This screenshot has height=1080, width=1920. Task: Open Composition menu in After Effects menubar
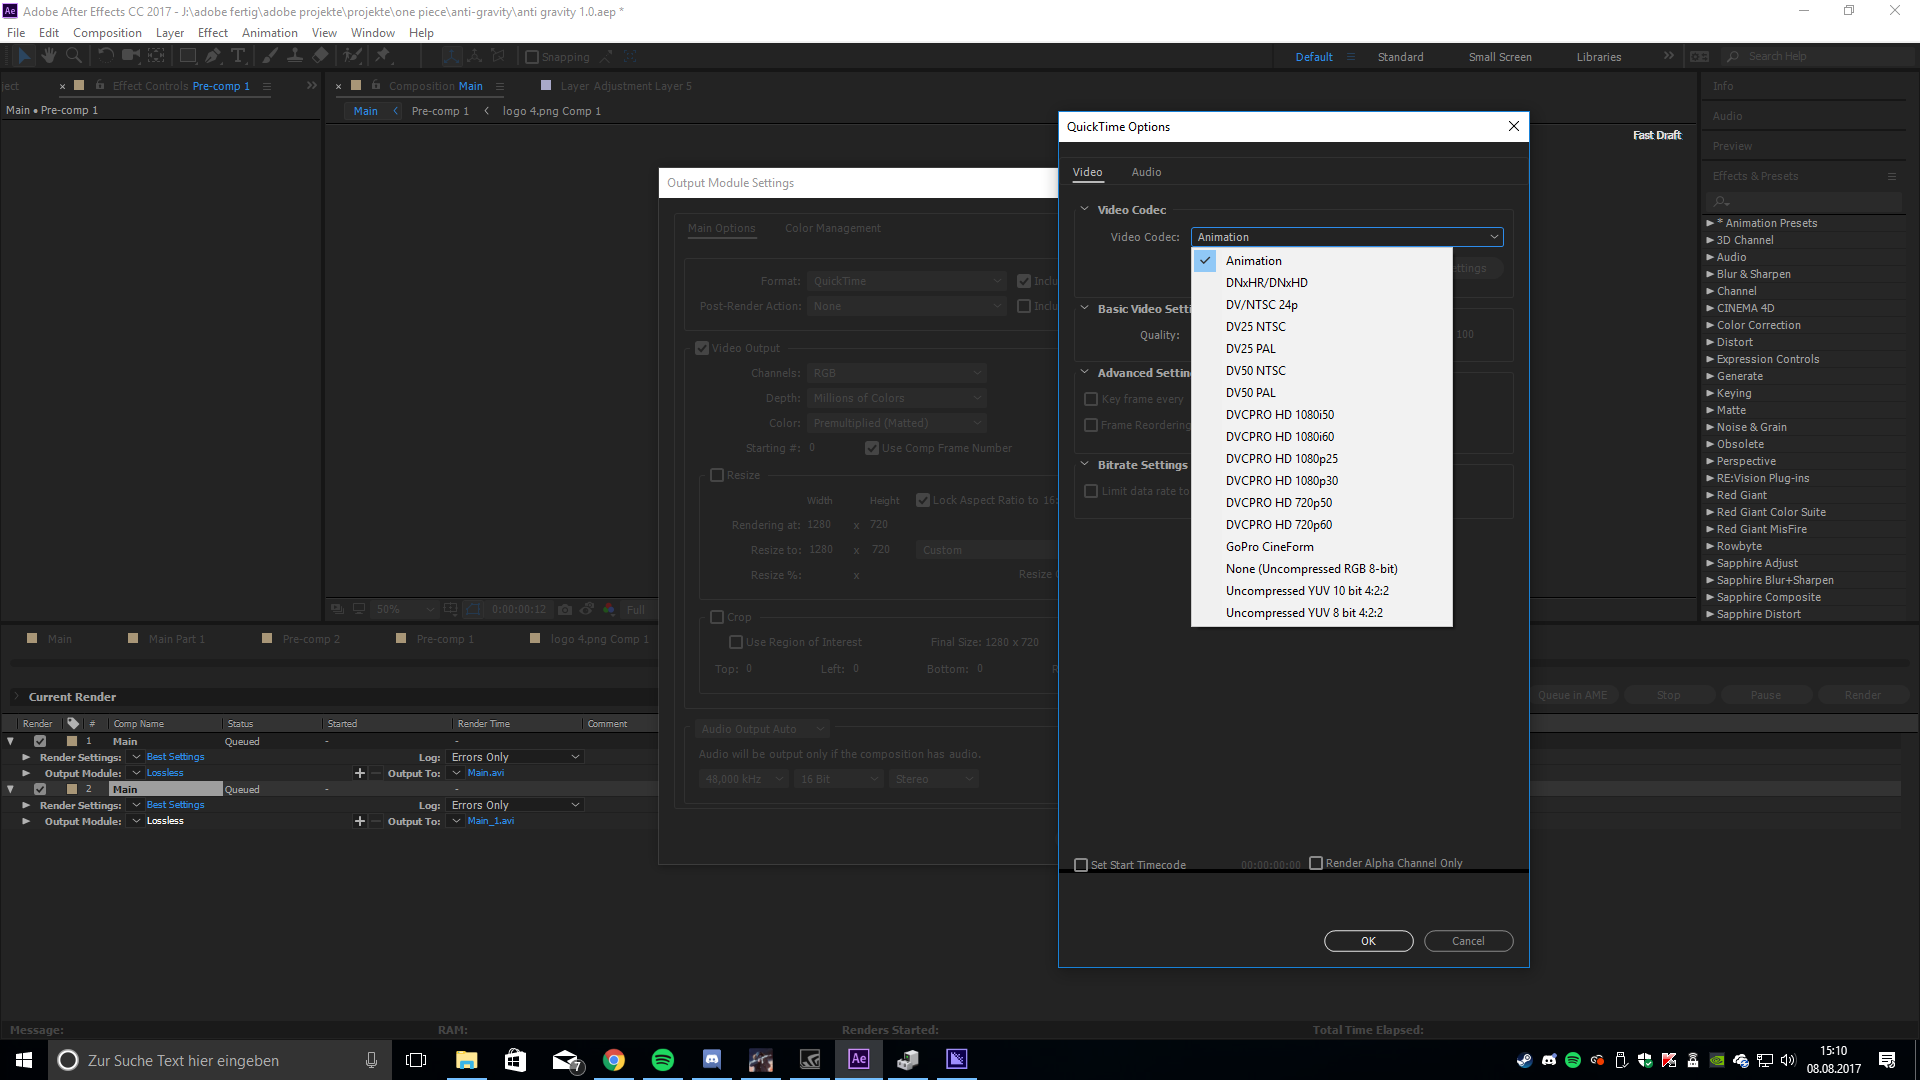click(x=108, y=32)
